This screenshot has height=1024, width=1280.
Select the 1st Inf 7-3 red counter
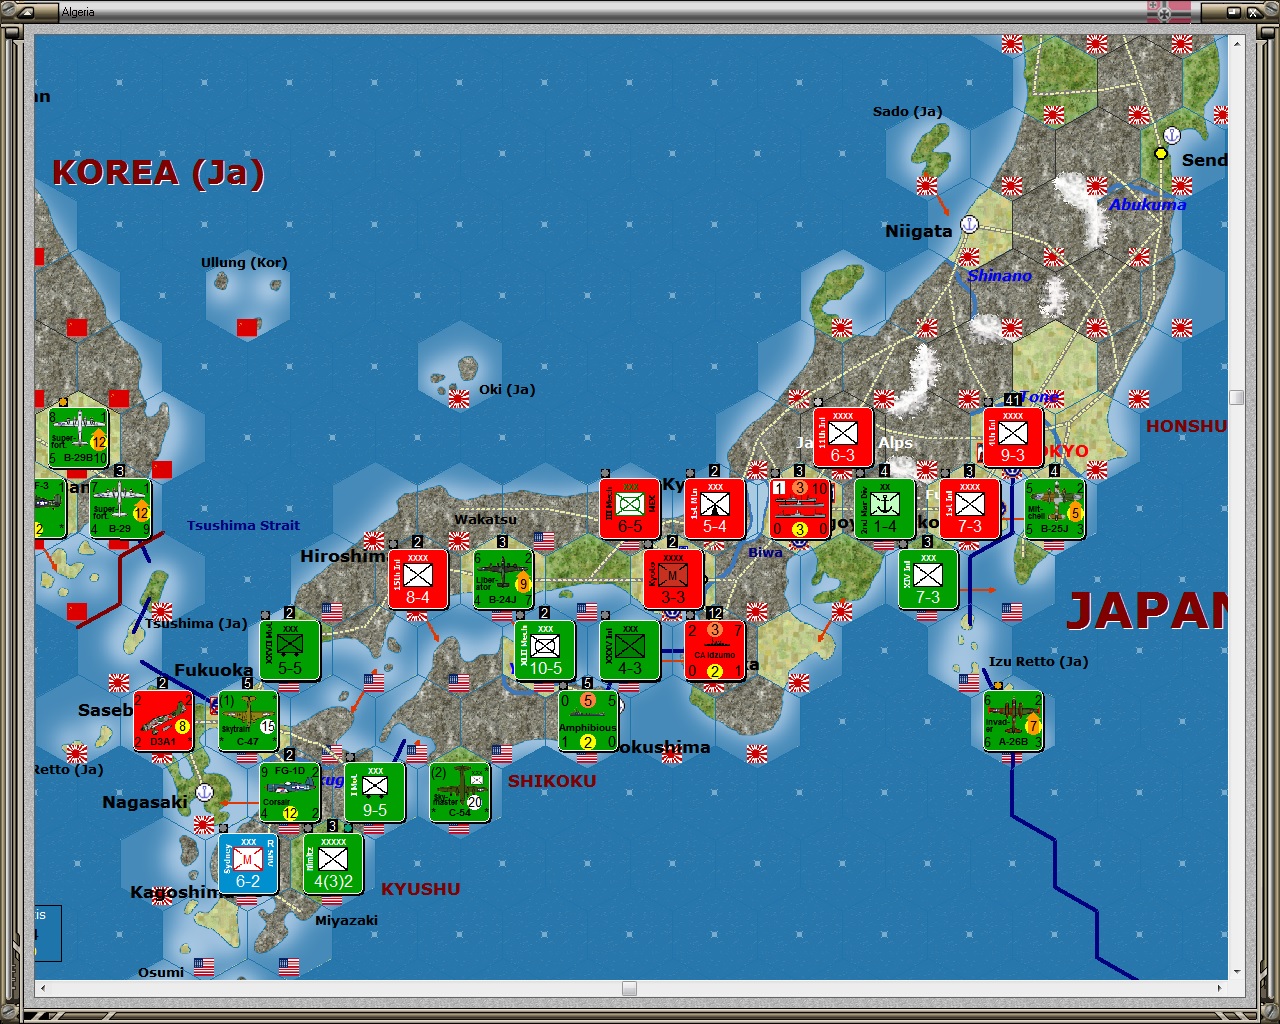(970, 508)
